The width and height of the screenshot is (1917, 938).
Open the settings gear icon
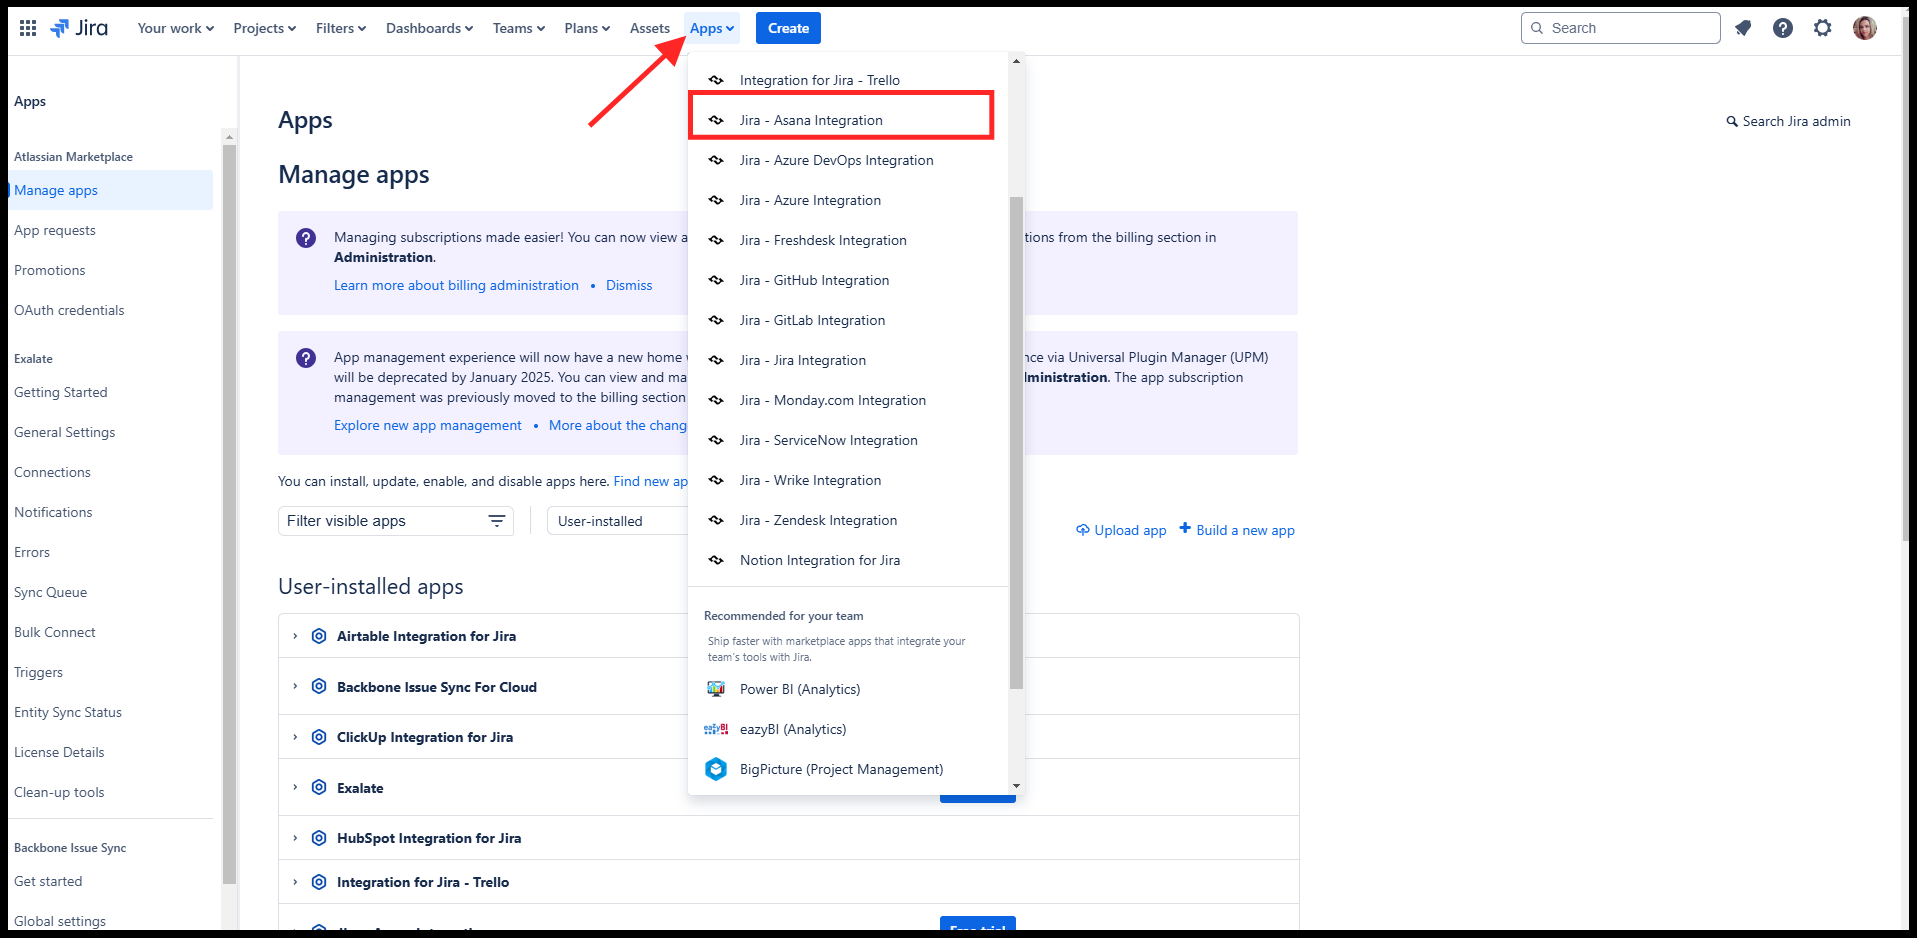1823,28
